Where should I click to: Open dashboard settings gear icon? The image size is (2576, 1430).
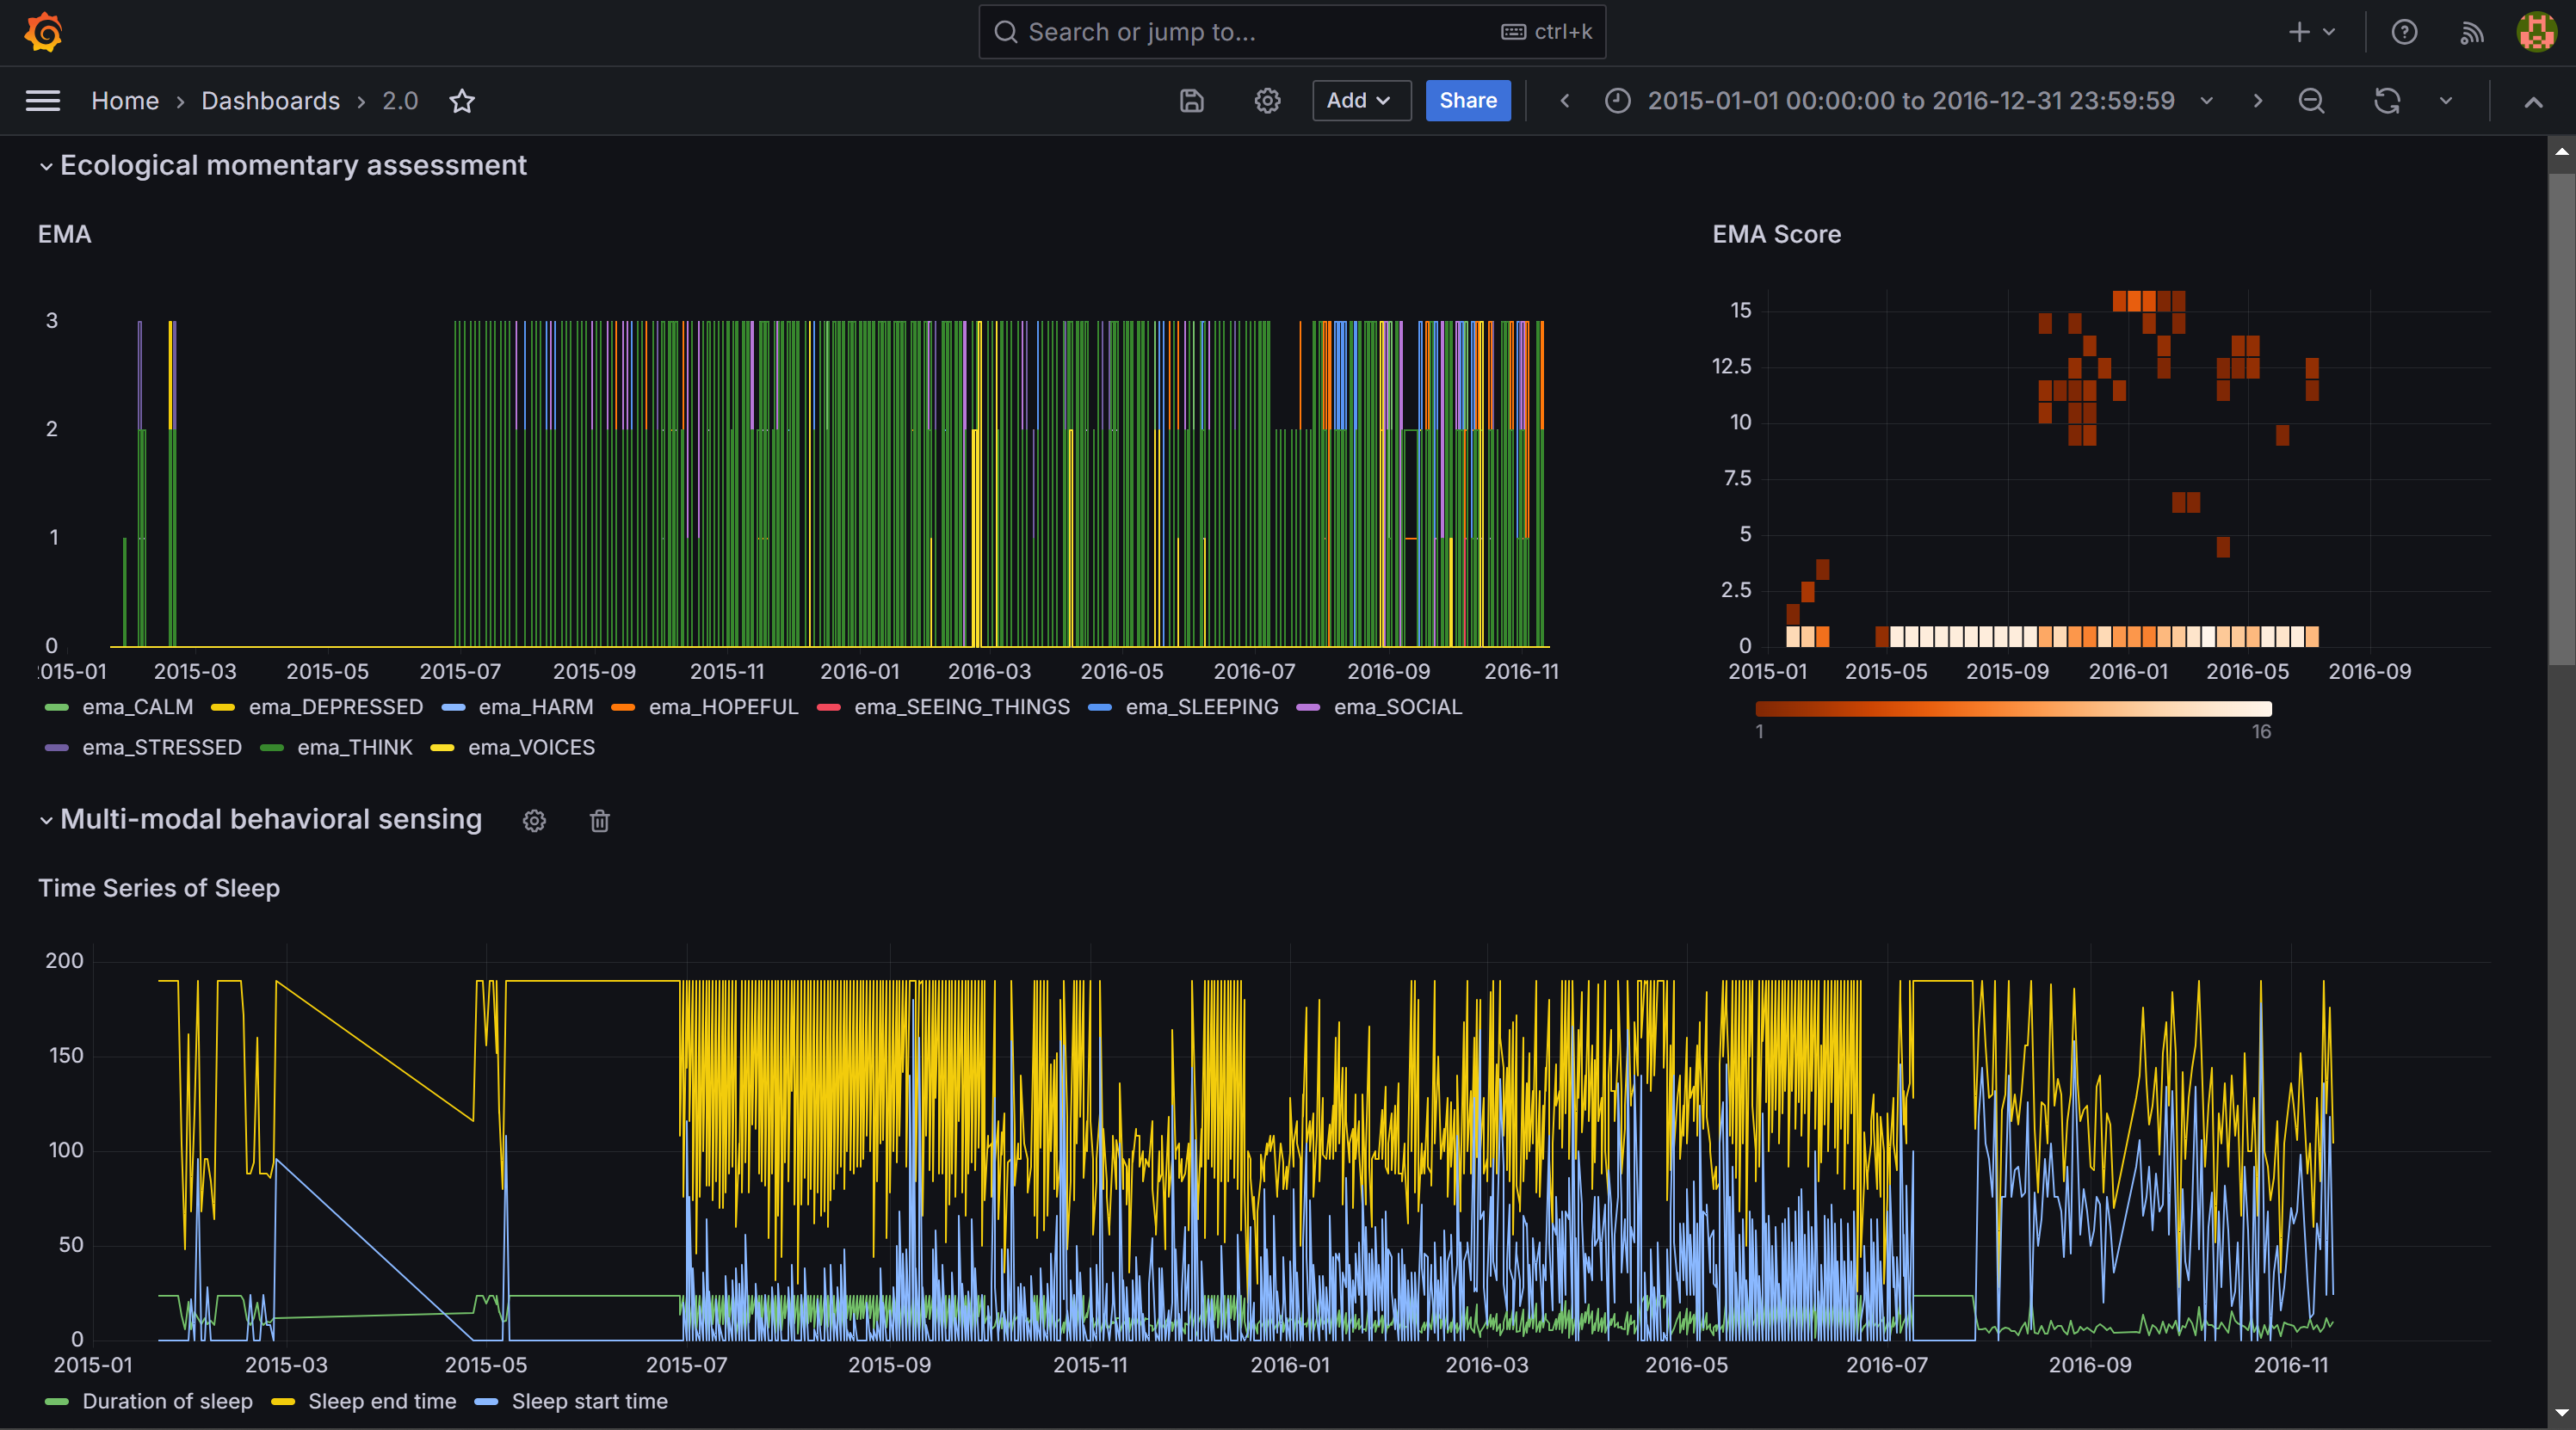pos(1268,101)
